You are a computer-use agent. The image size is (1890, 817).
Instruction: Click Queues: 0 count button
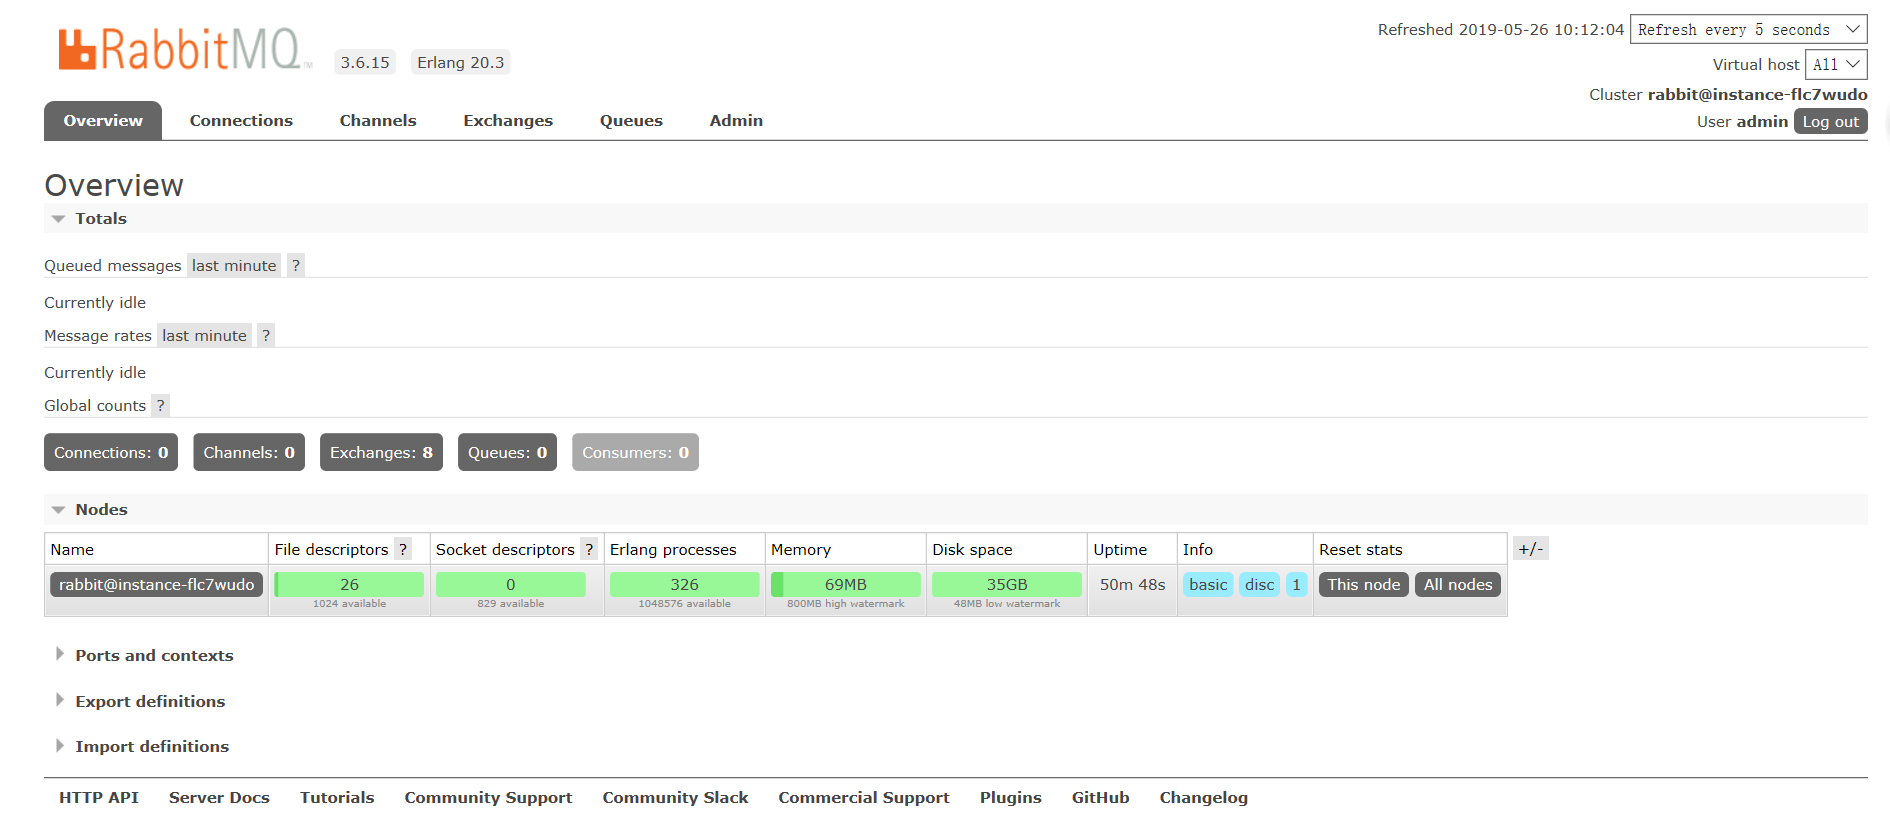[507, 452]
